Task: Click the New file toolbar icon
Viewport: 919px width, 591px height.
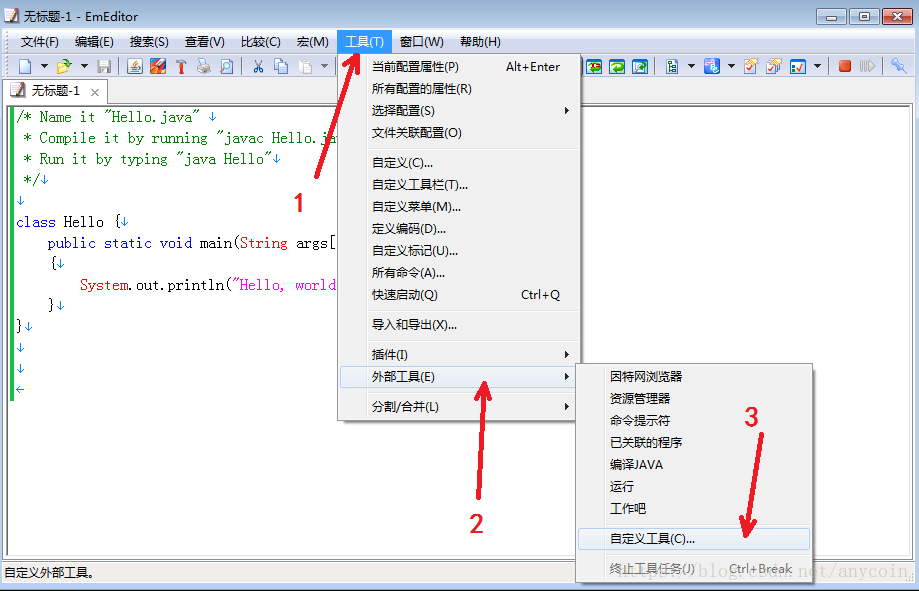Action: coord(26,66)
